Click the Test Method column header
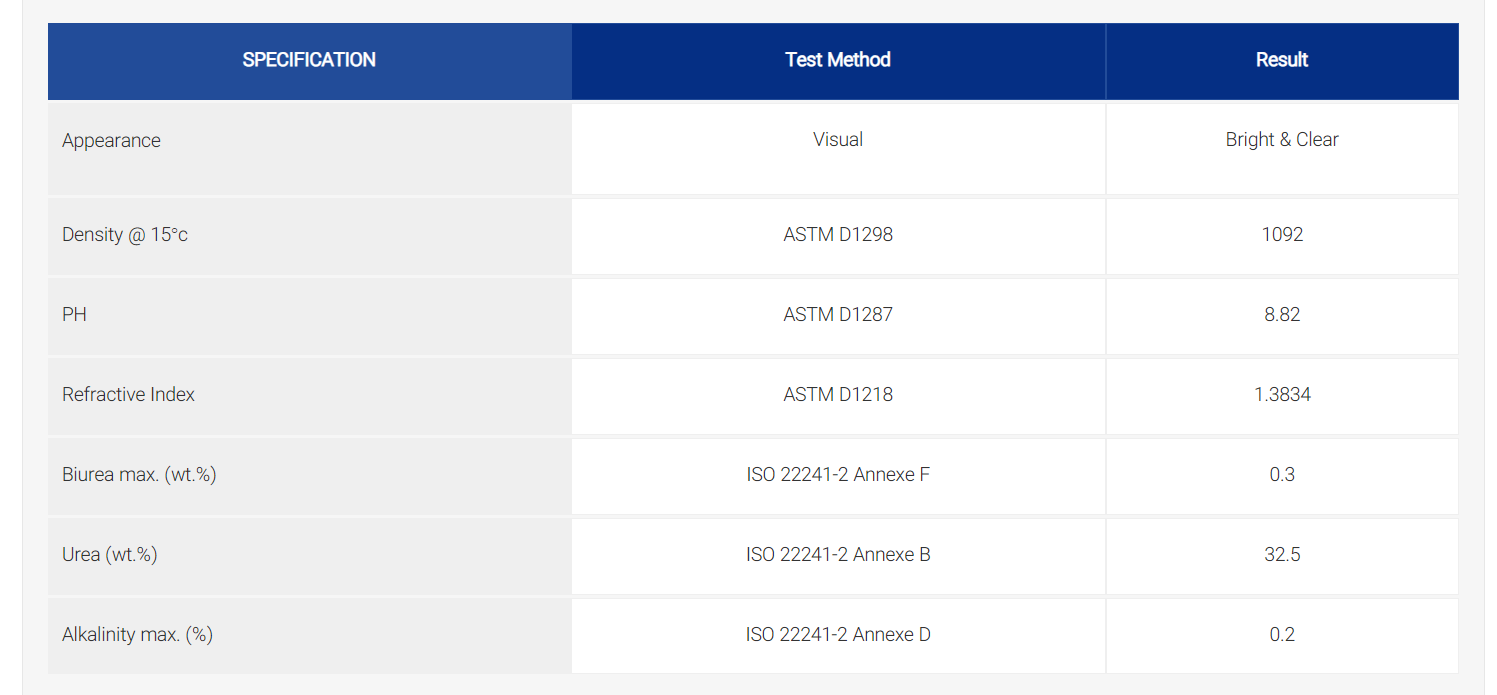This screenshot has width=1497, height=695. pyautogui.click(x=838, y=60)
